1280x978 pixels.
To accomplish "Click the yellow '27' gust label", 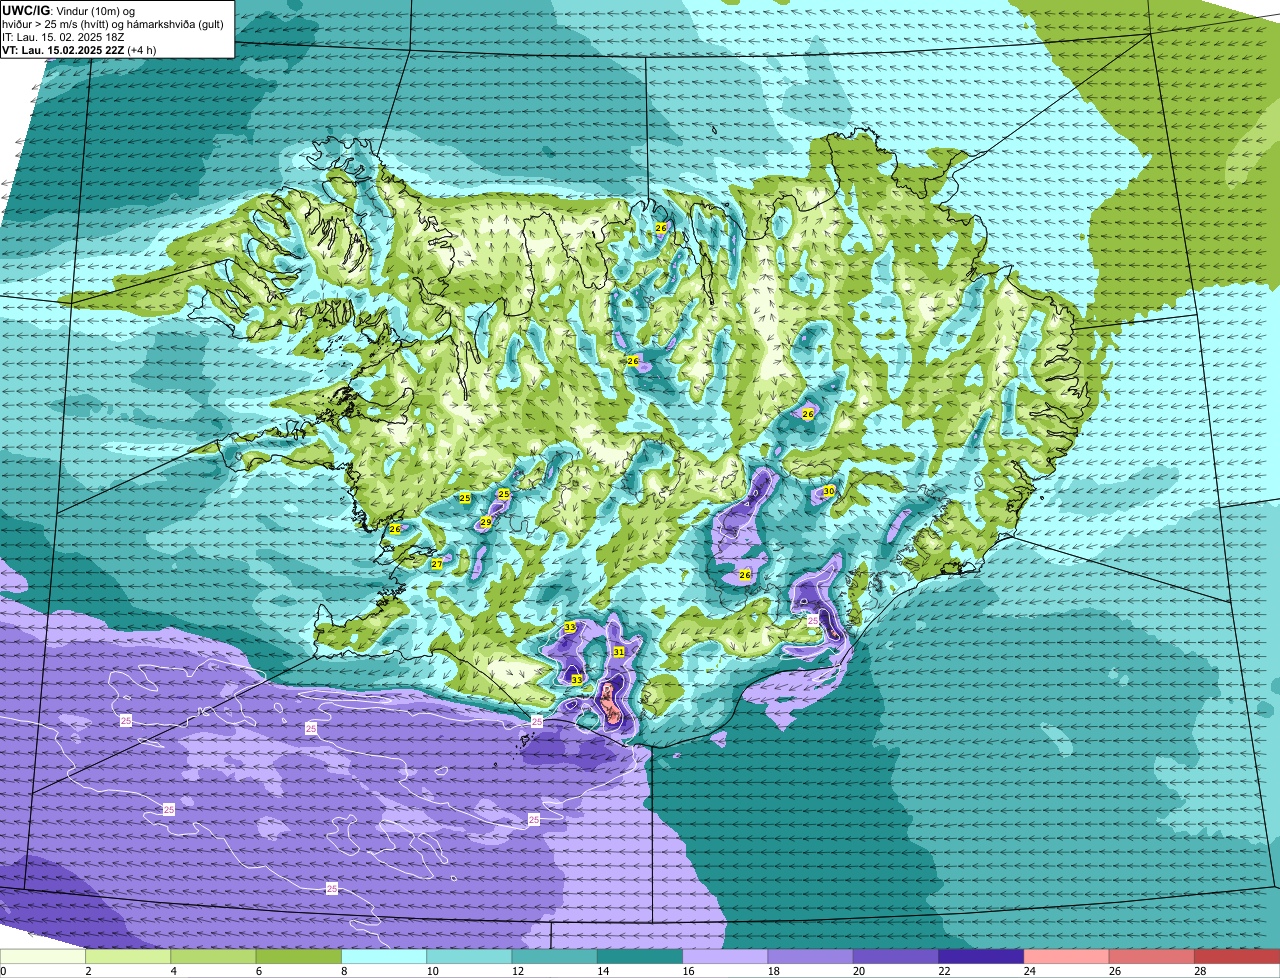I will 437,564.
